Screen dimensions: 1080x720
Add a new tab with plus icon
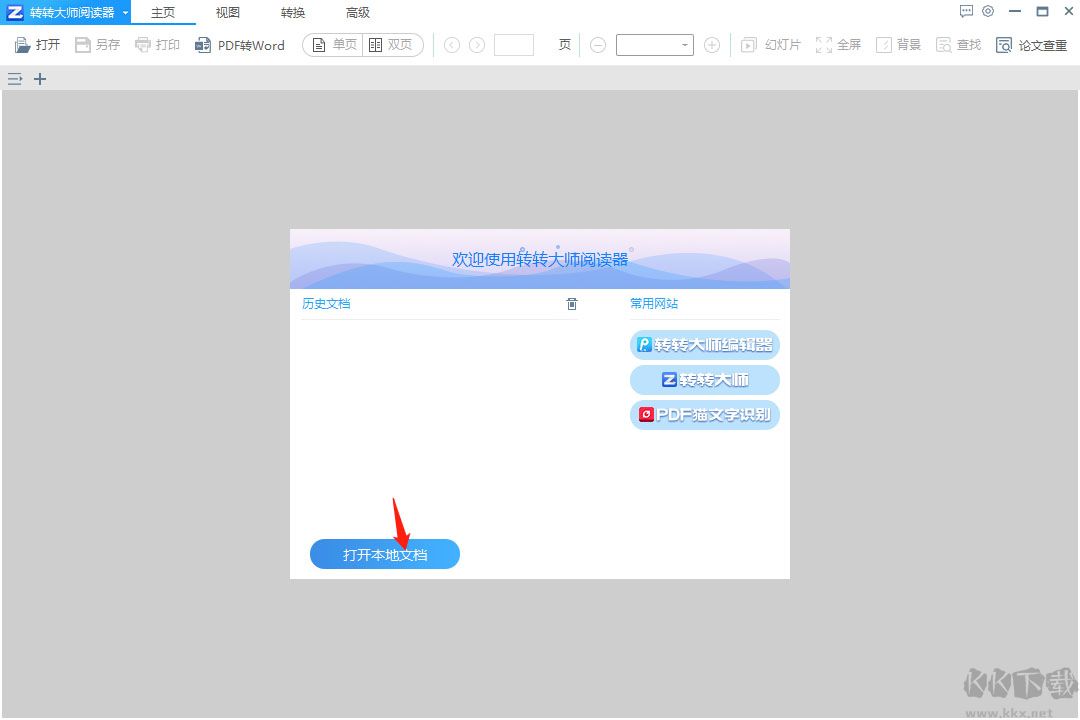tap(40, 79)
